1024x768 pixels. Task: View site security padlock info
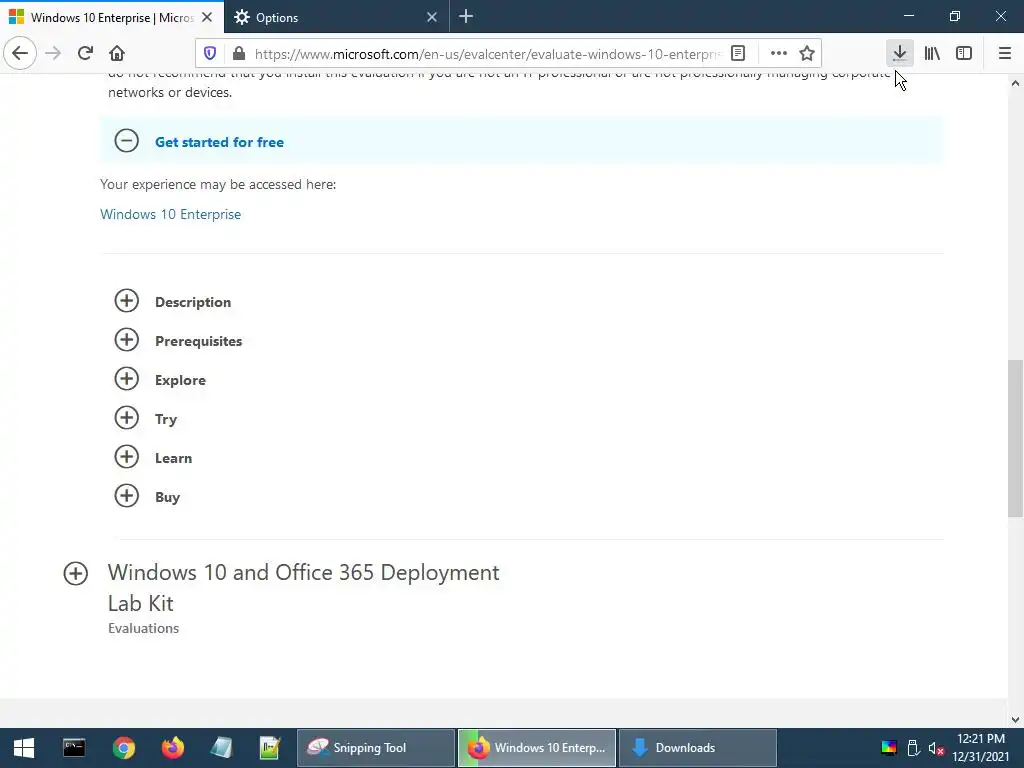(x=238, y=54)
